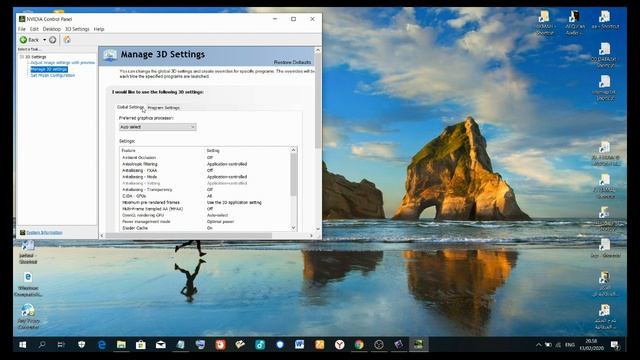This screenshot has height=360, width=640.
Task: Select the Multi-Frame Sampled AA (MFAA) row
Action: pyautogui.click(x=205, y=209)
